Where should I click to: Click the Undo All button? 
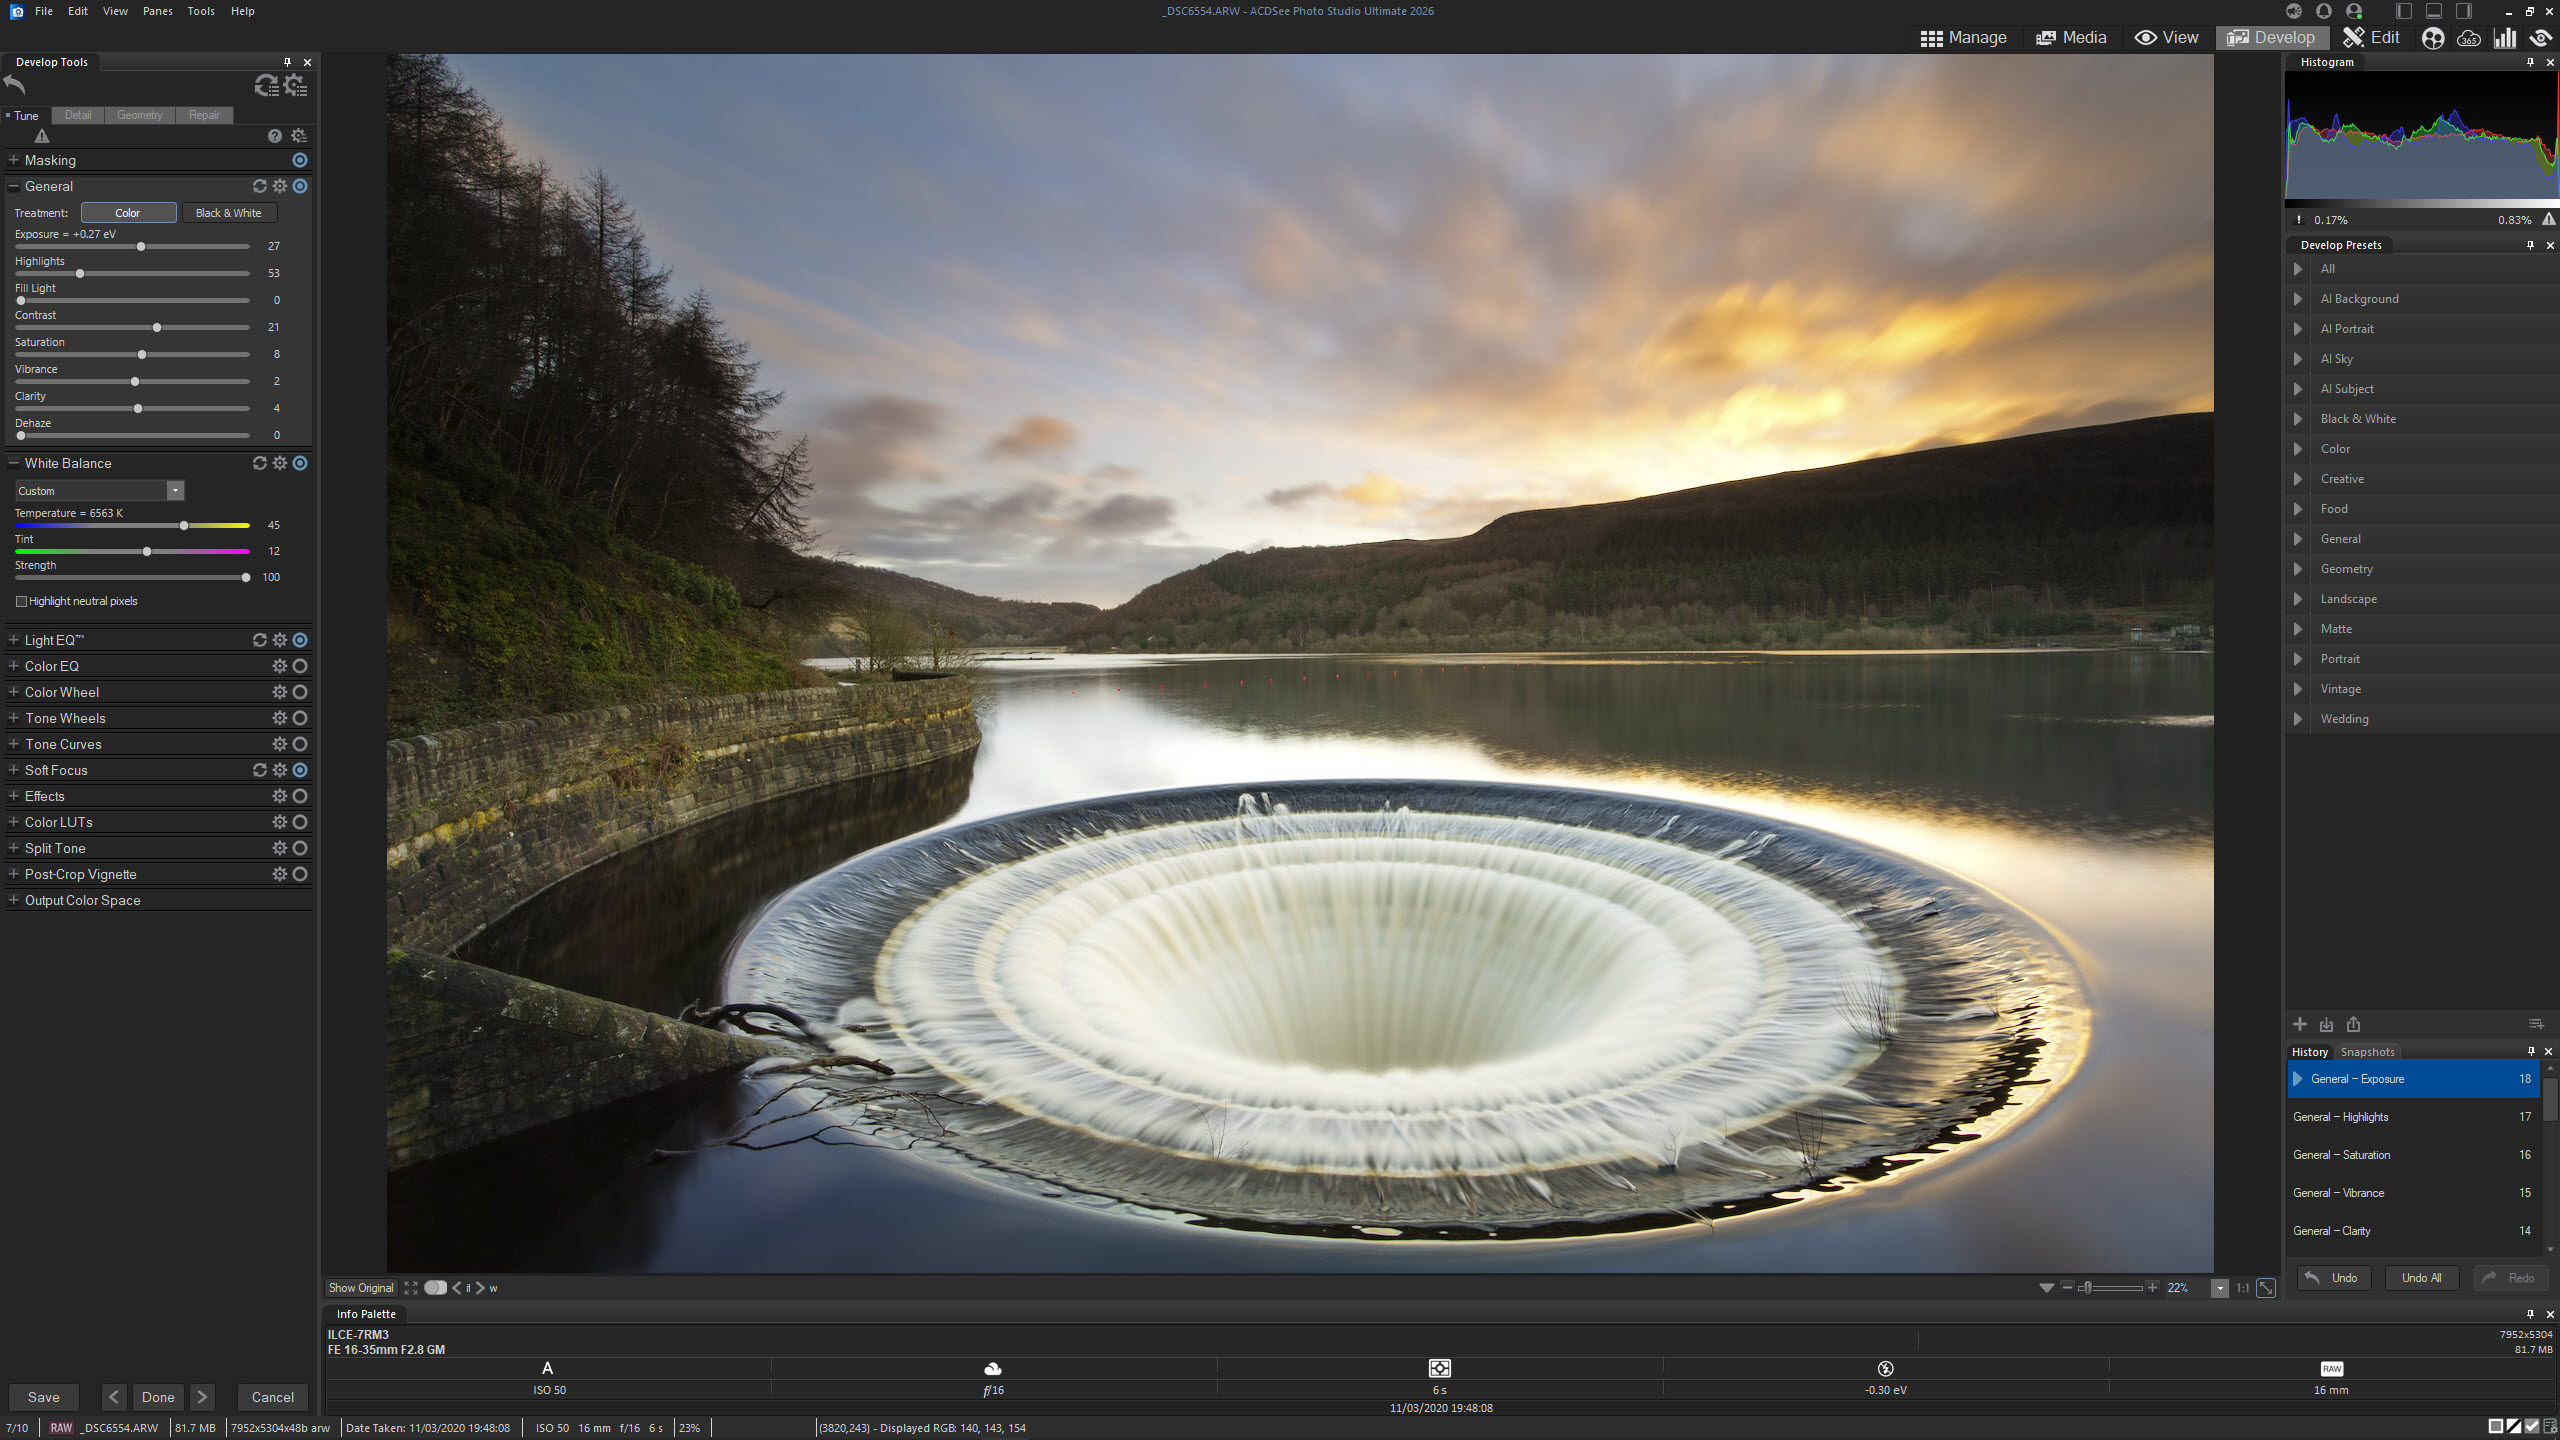(x=2421, y=1278)
